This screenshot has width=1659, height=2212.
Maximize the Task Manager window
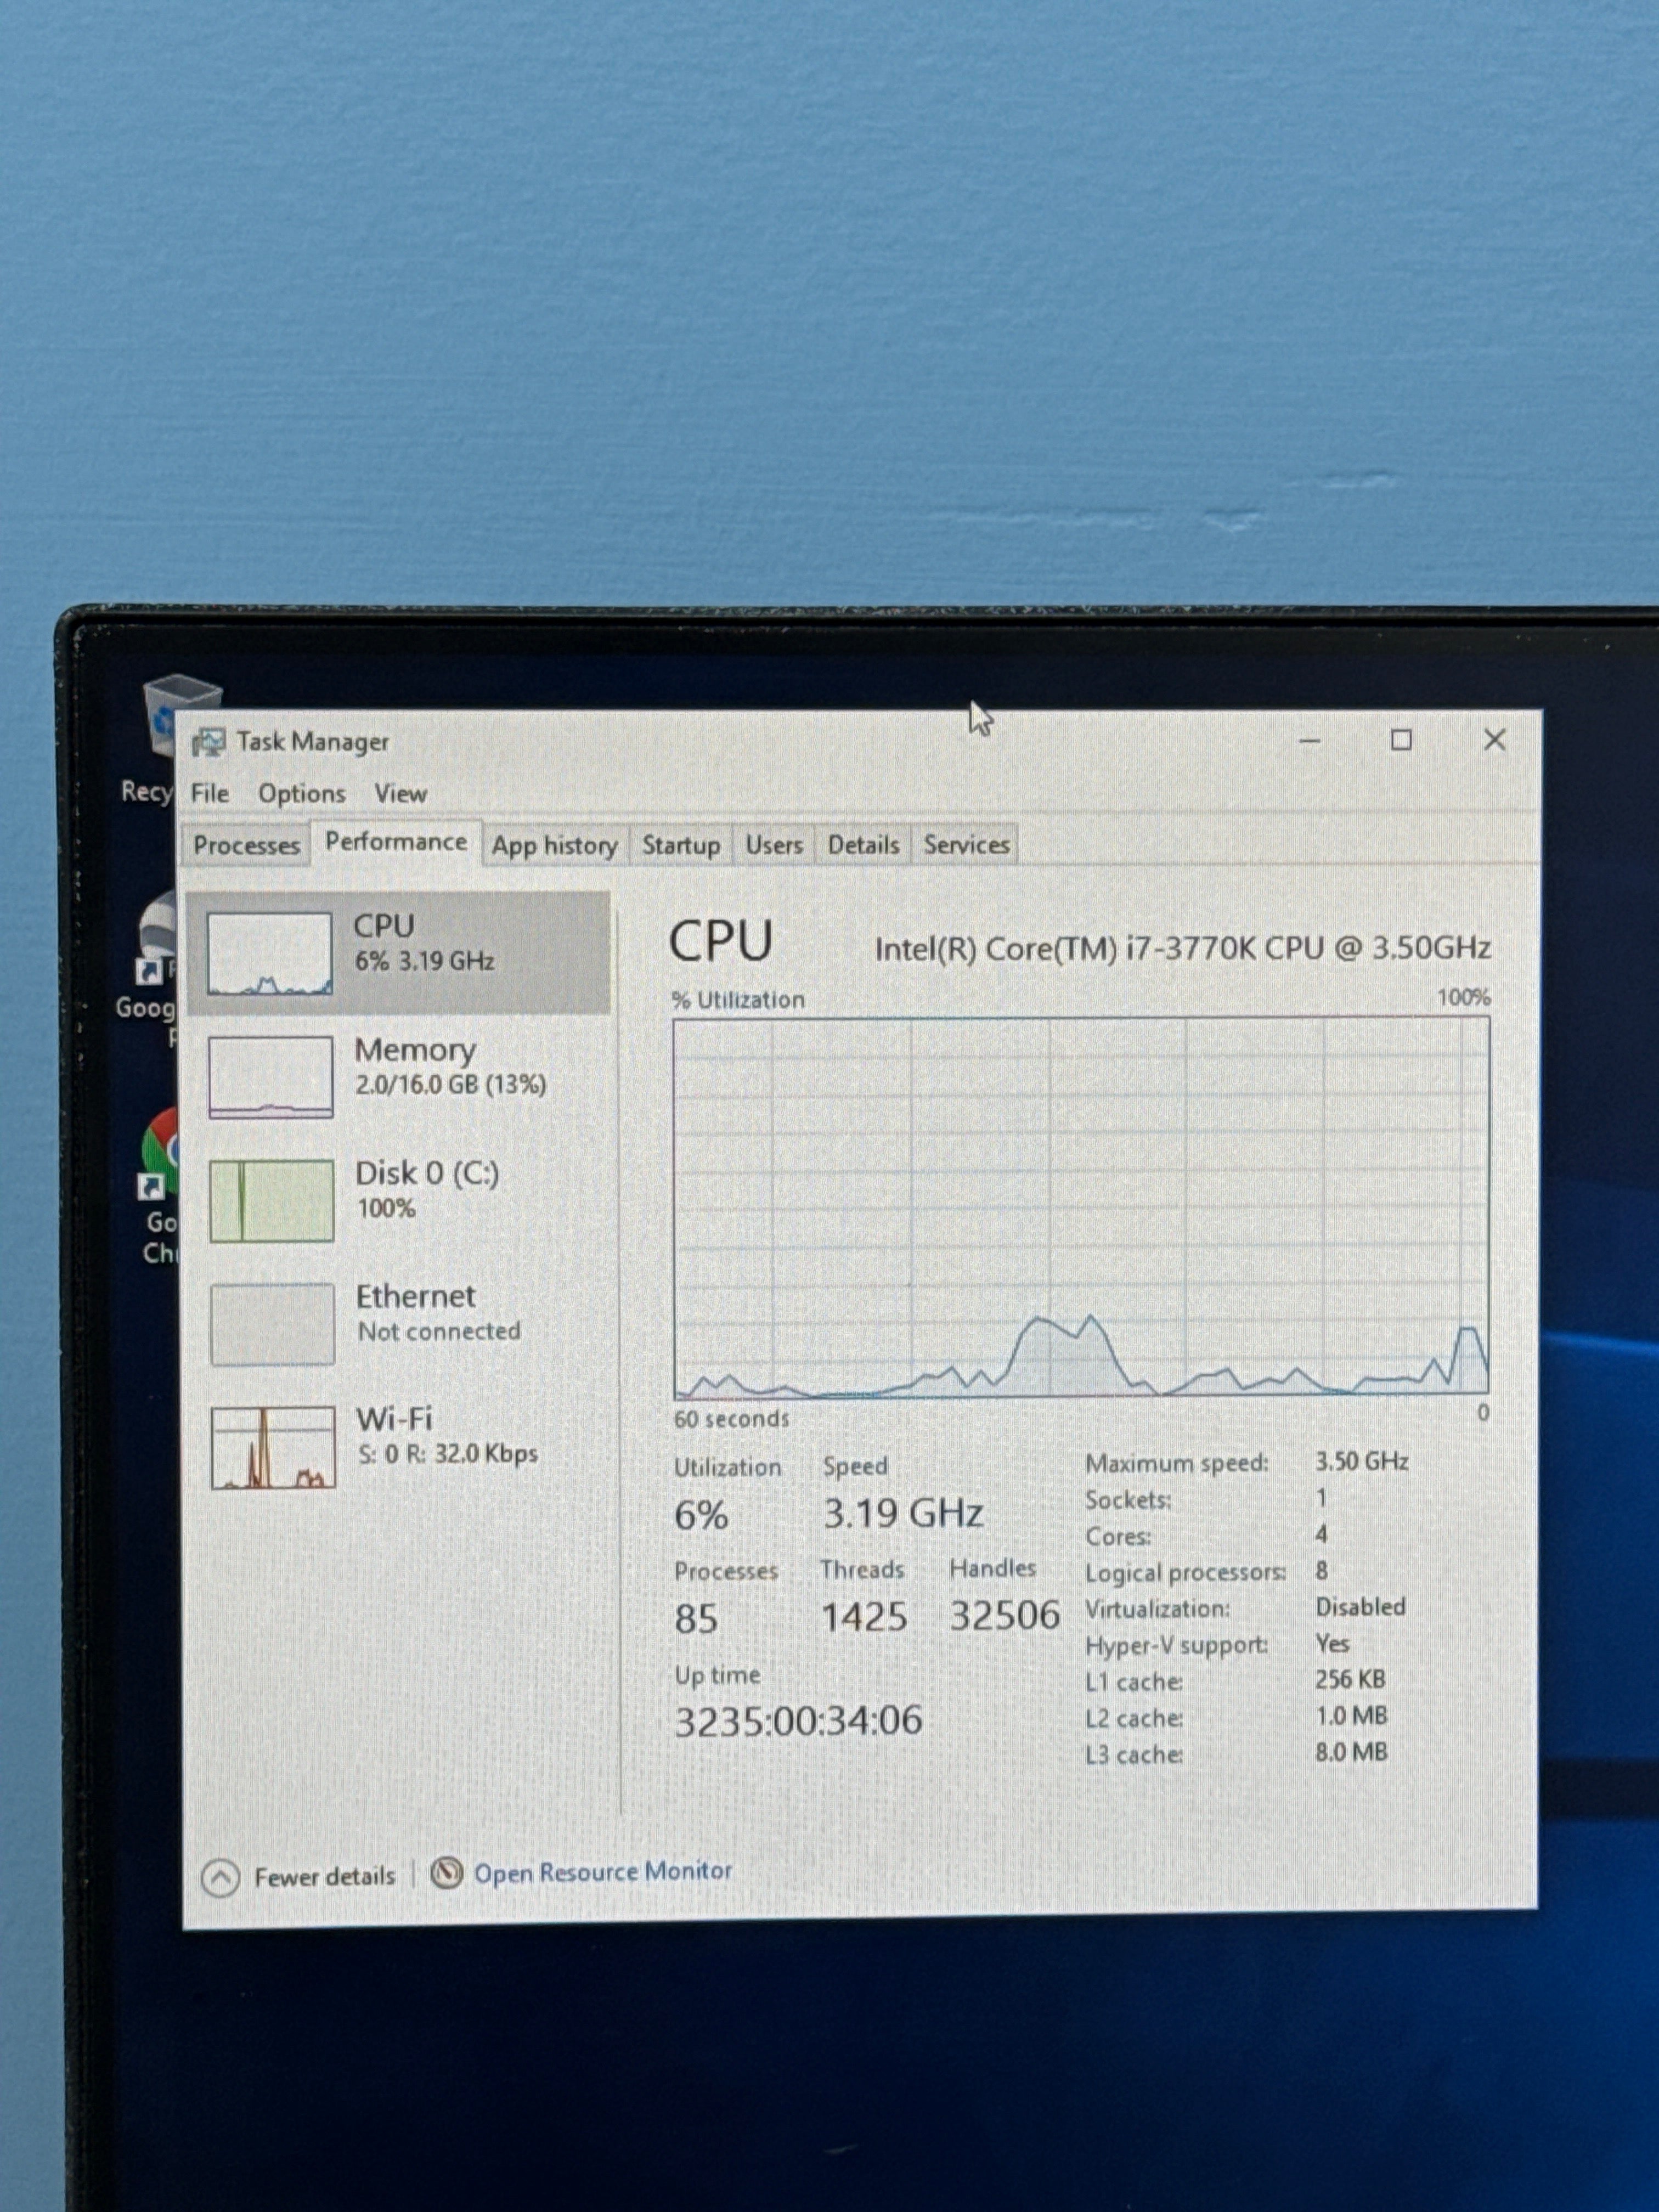tap(1401, 740)
